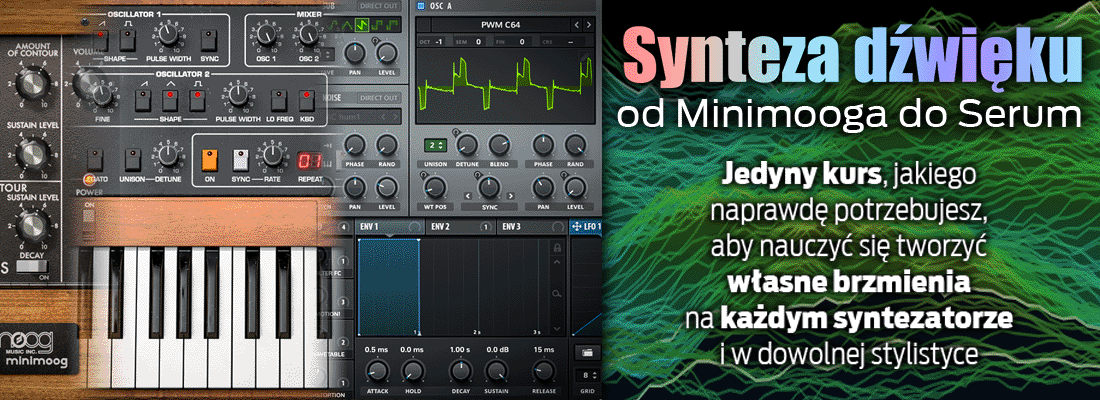Click the orange arpeggiator ON button

[x=209, y=160]
